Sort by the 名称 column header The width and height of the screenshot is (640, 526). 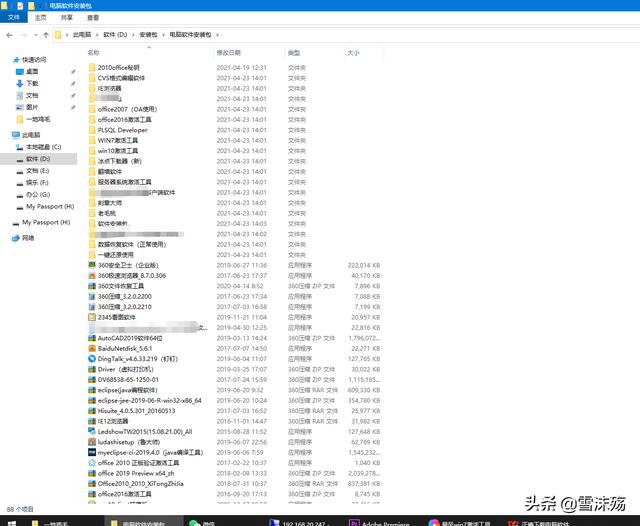pyautogui.click(x=93, y=53)
